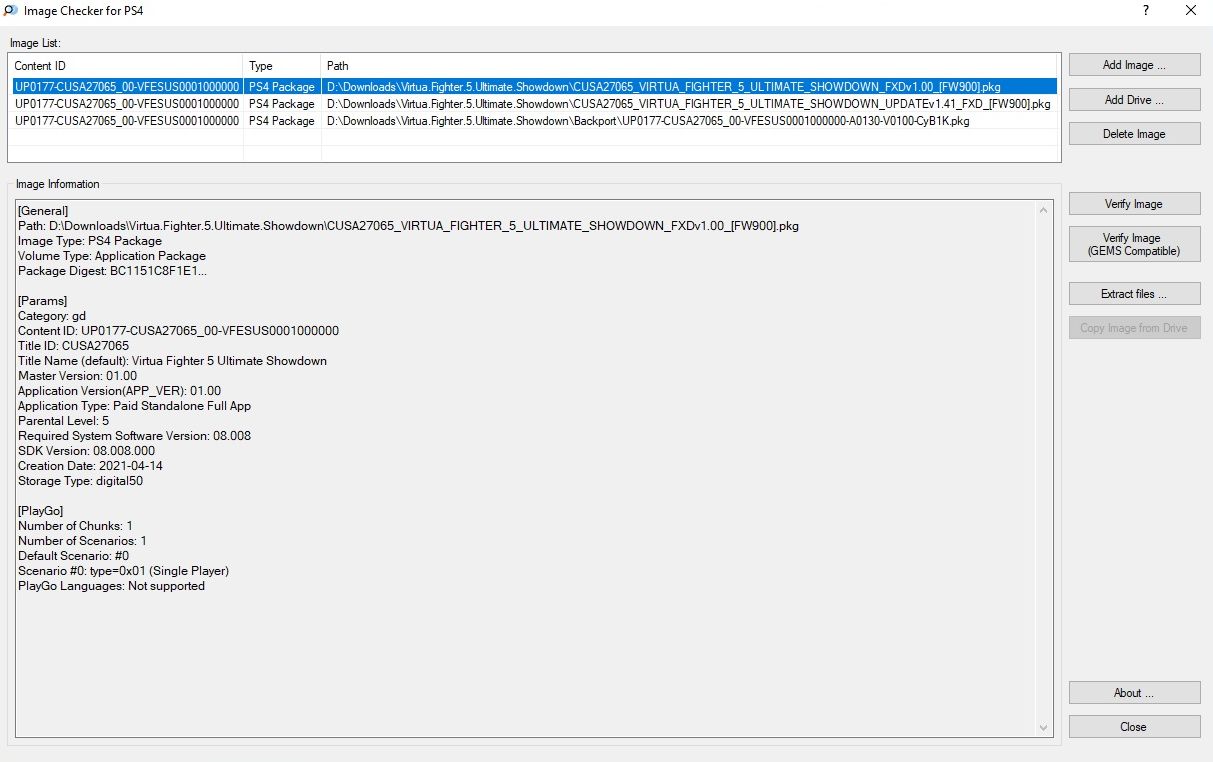Click the Application Type line
This screenshot has height=762, width=1213.
(135, 406)
